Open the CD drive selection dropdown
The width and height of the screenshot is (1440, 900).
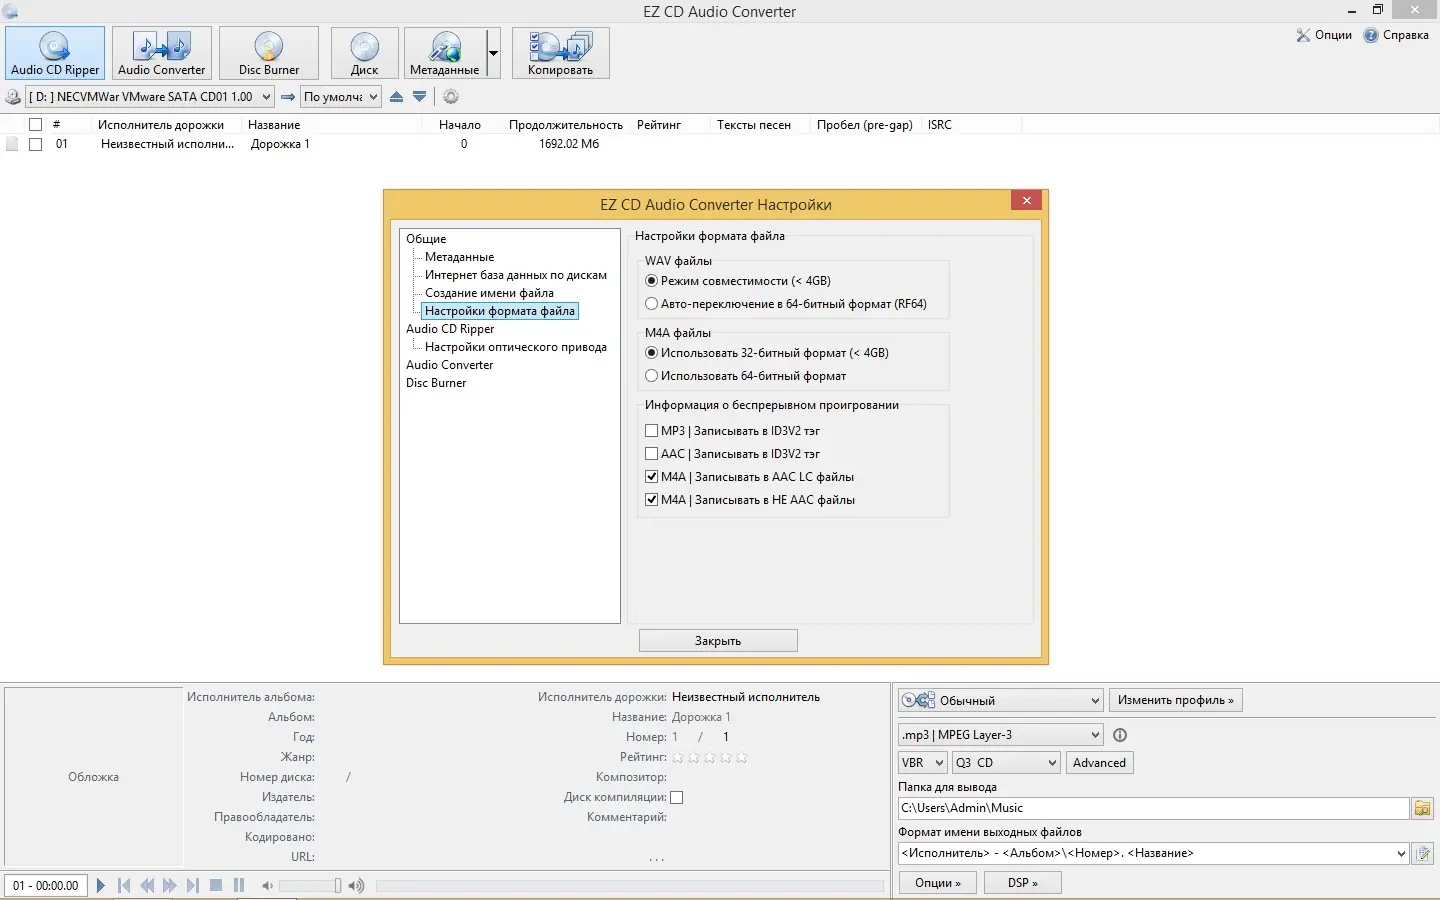[150, 97]
